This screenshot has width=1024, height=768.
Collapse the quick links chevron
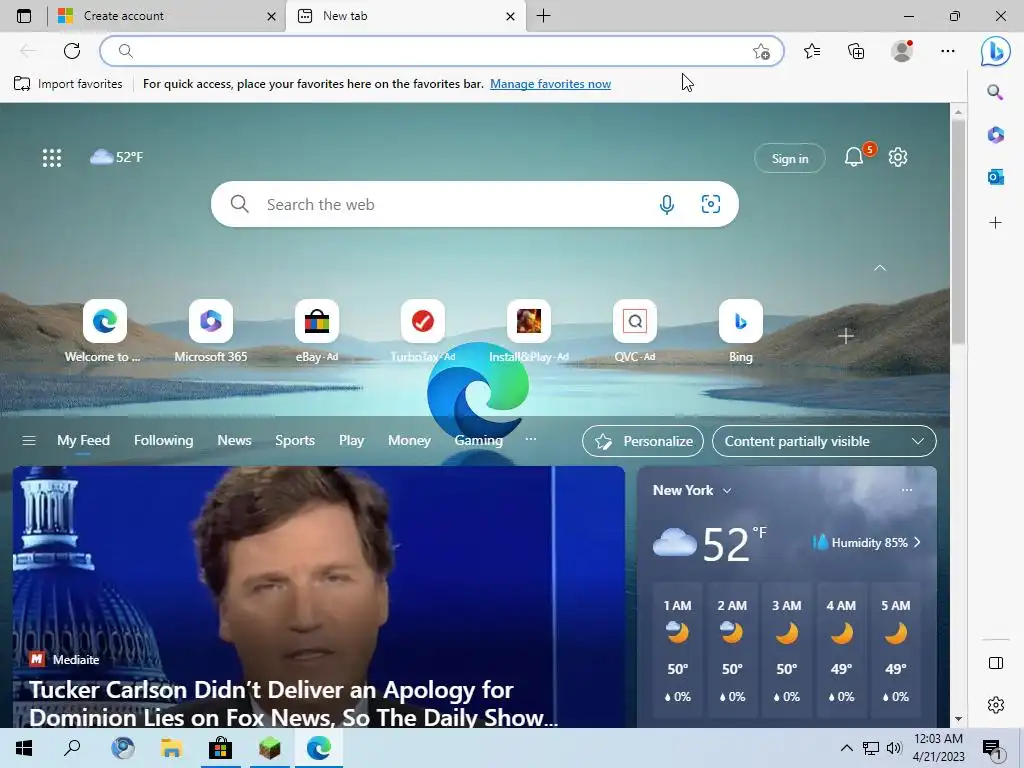[880, 268]
